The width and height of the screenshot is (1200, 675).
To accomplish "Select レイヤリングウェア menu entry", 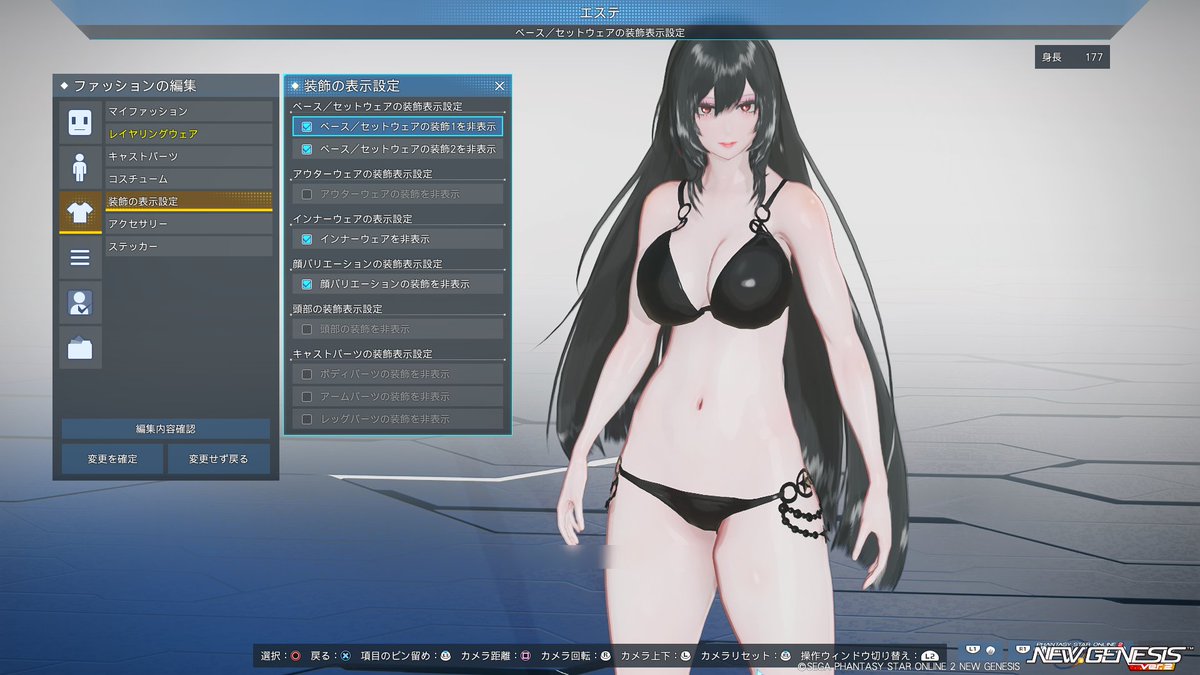I will point(188,134).
